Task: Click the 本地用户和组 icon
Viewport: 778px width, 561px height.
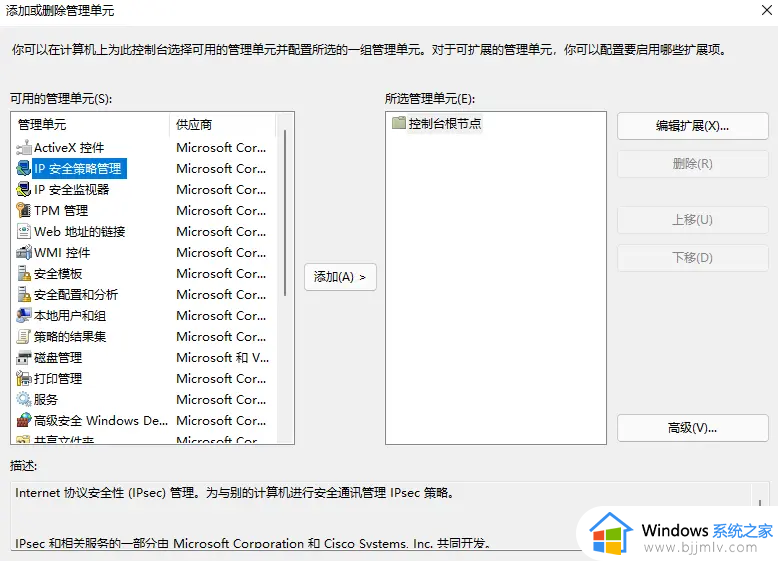Action: (24, 315)
